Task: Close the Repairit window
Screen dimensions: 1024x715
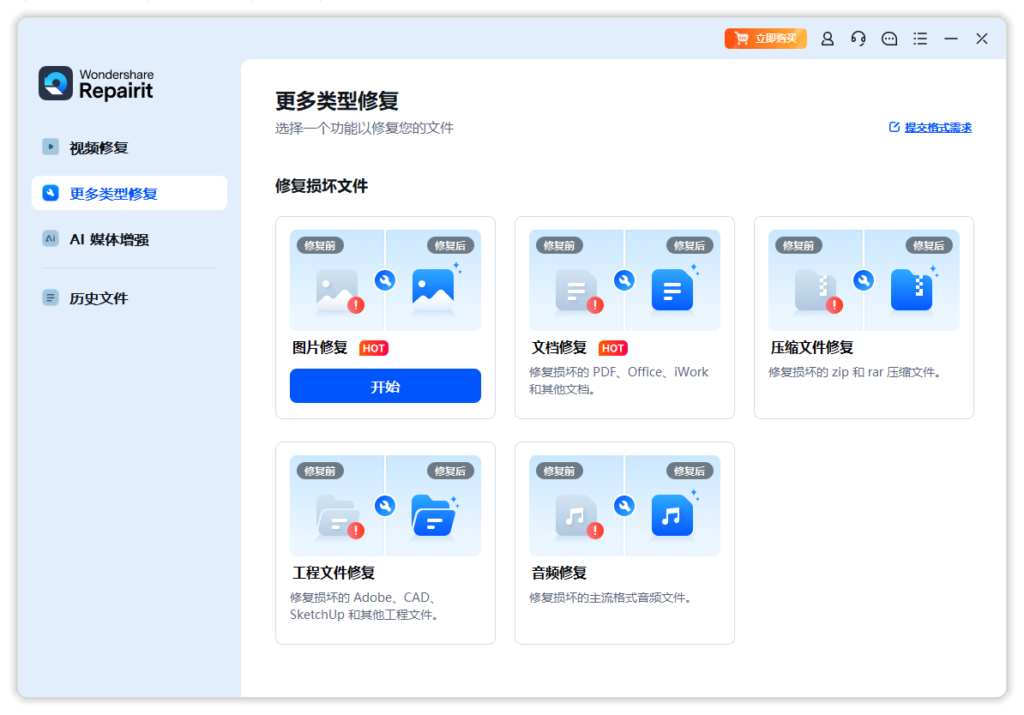Action: [x=982, y=39]
